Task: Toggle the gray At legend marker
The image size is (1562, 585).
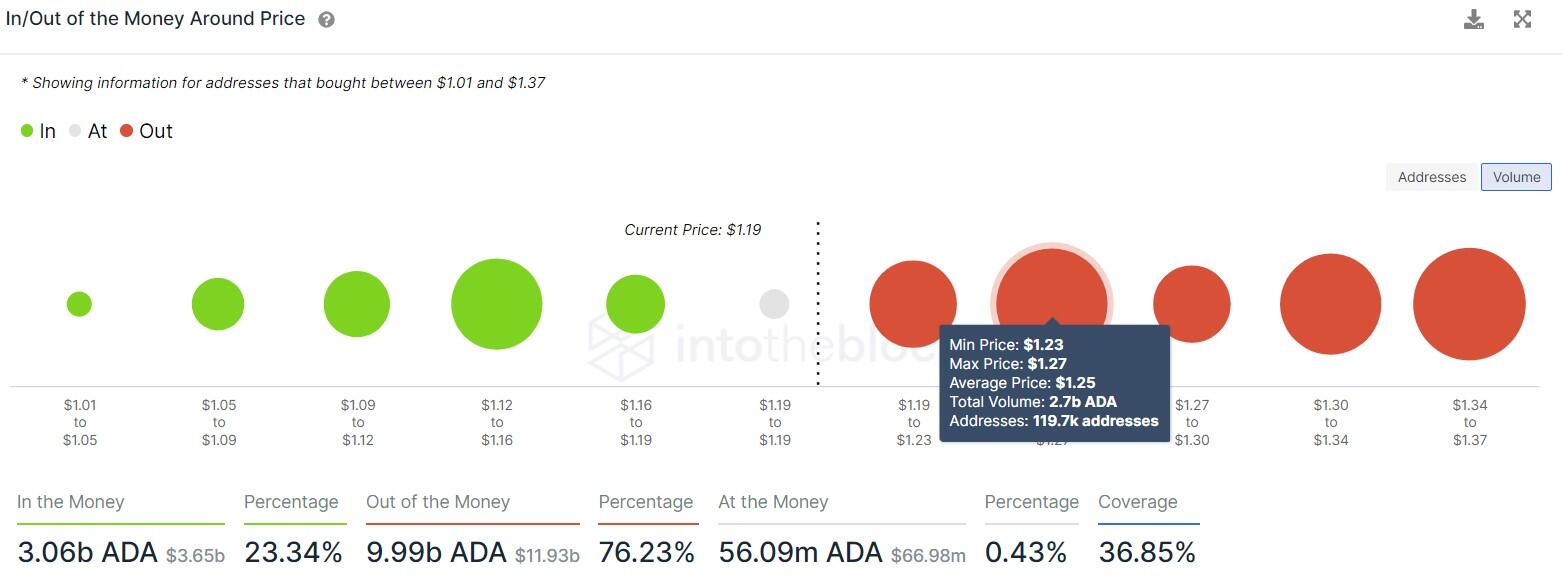Action: tap(75, 131)
